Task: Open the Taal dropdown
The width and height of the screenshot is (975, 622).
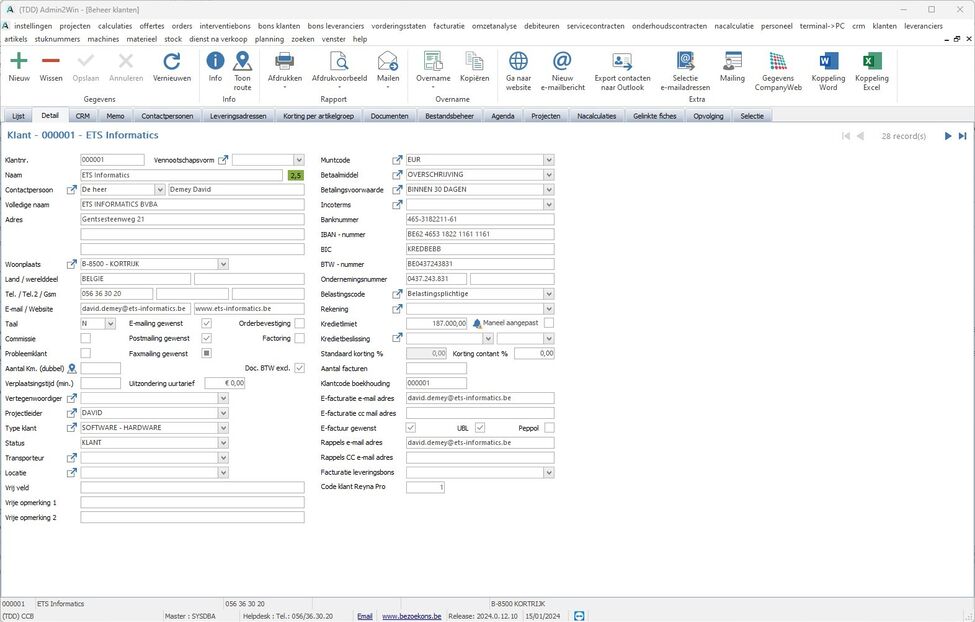Action: pyautogui.click(x=108, y=323)
